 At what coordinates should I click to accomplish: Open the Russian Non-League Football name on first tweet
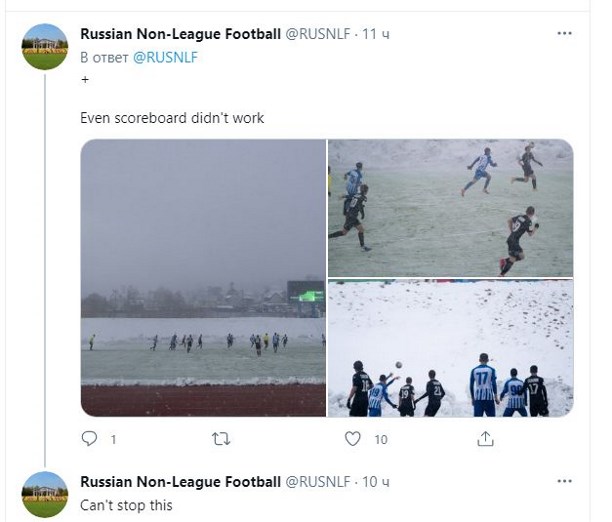coord(181,35)
